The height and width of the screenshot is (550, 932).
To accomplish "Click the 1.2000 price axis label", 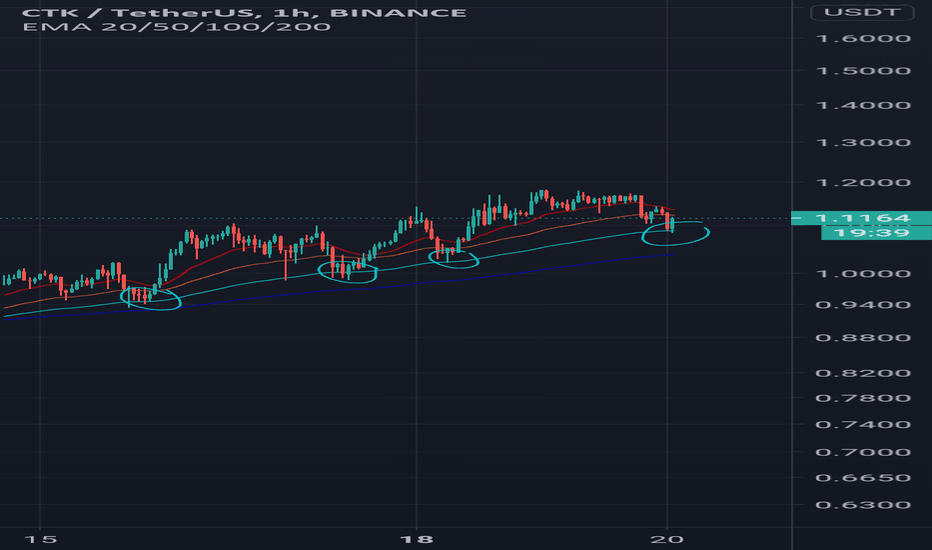I will point(863,183).
